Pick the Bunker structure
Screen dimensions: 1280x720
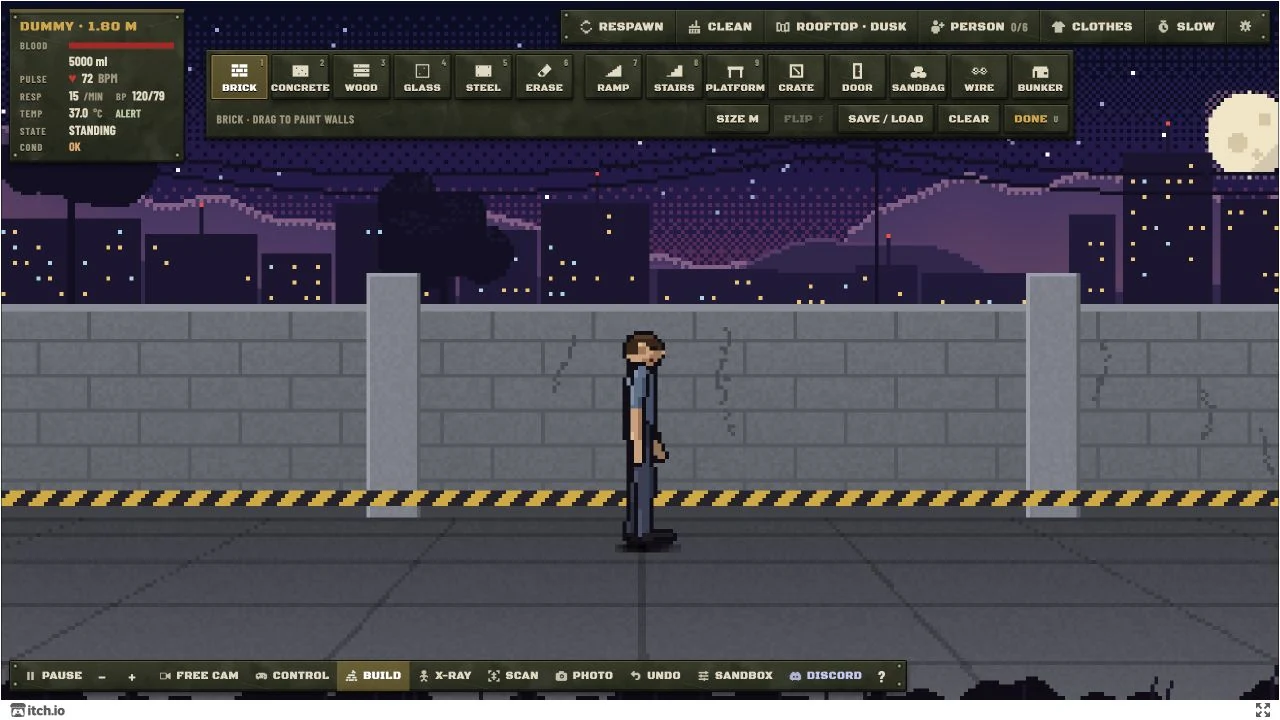point(1040,77)
